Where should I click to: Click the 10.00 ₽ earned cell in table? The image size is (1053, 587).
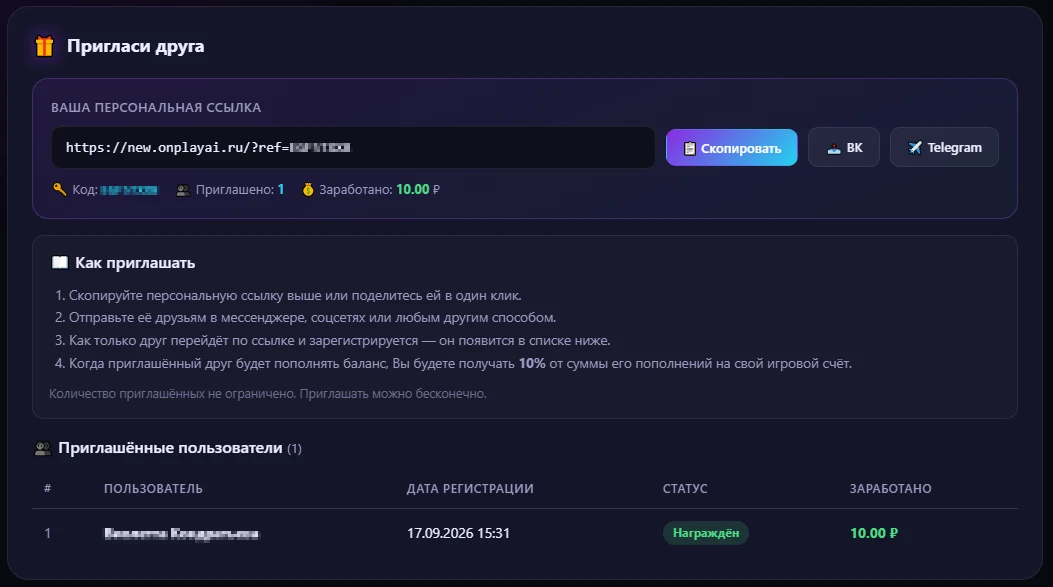click(x=874, y=533)
